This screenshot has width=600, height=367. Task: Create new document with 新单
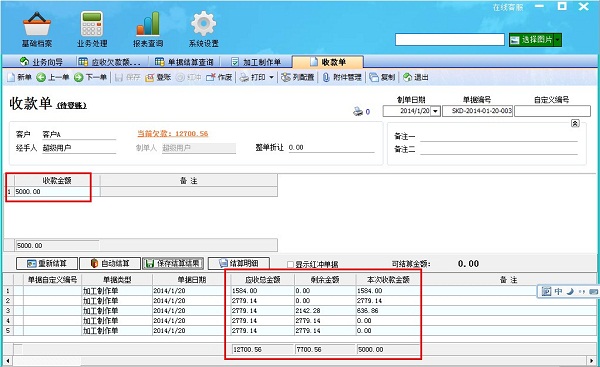(x=20, y=77)
